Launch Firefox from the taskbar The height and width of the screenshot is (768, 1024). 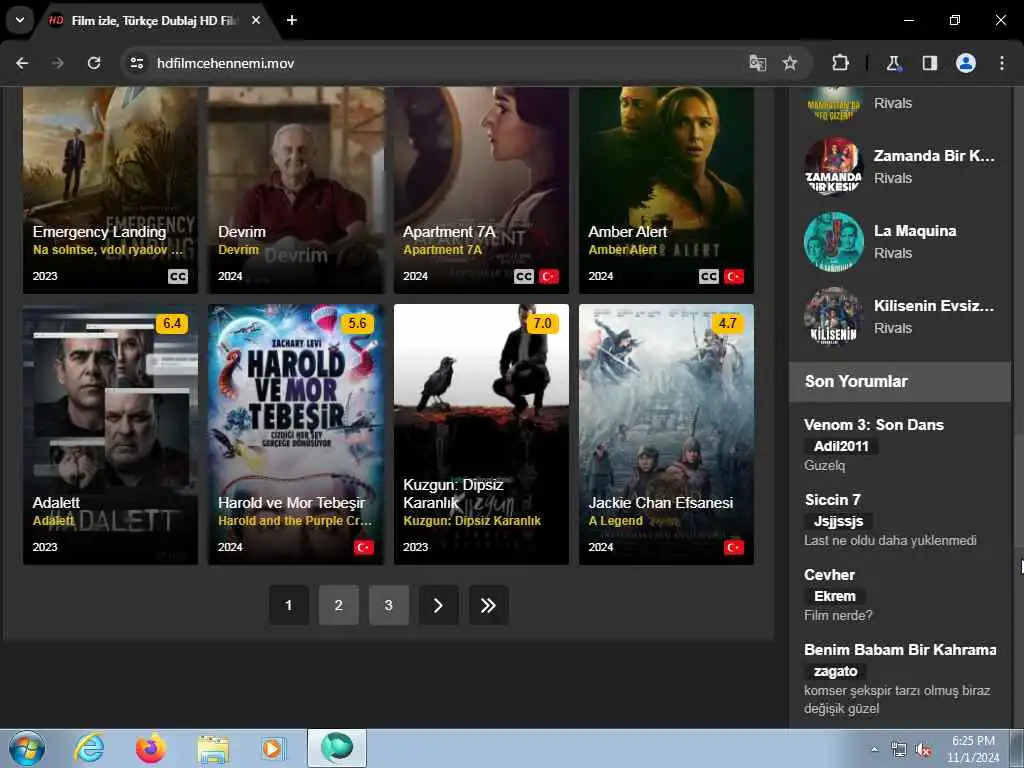click(151, 748)
